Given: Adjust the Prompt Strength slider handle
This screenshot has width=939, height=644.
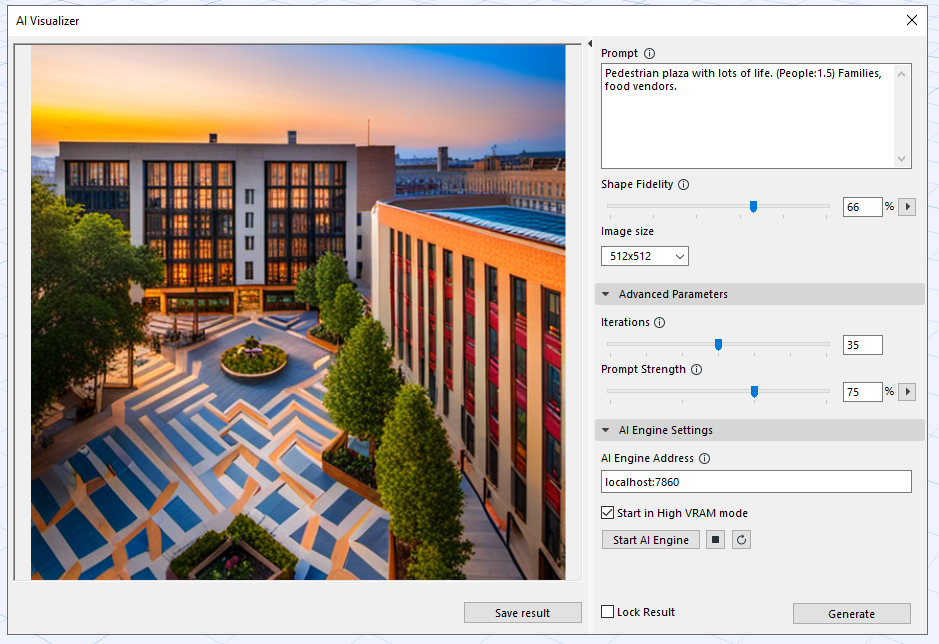Looking at the screenshot, I should (x=755, y=392).
